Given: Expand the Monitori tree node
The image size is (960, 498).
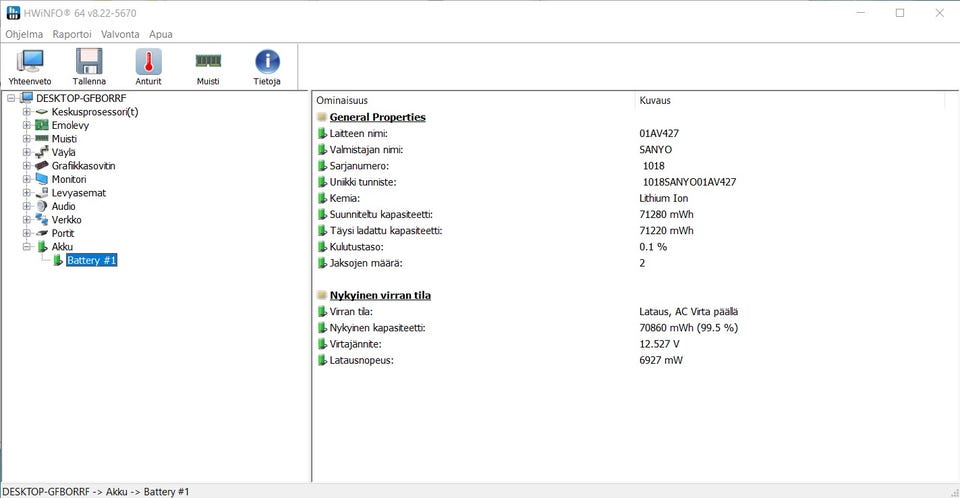Looking at the screenshot, I should [x=26, y=179].
